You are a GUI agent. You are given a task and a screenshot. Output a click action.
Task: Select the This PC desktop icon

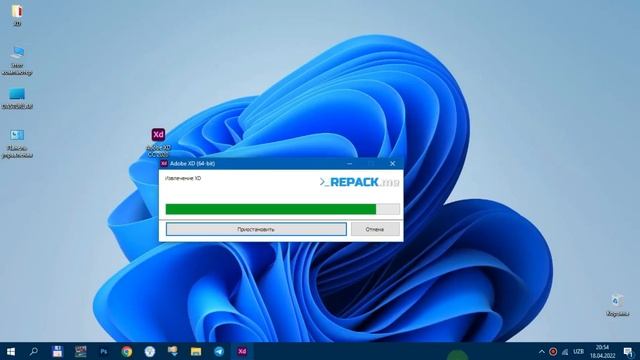17,60
